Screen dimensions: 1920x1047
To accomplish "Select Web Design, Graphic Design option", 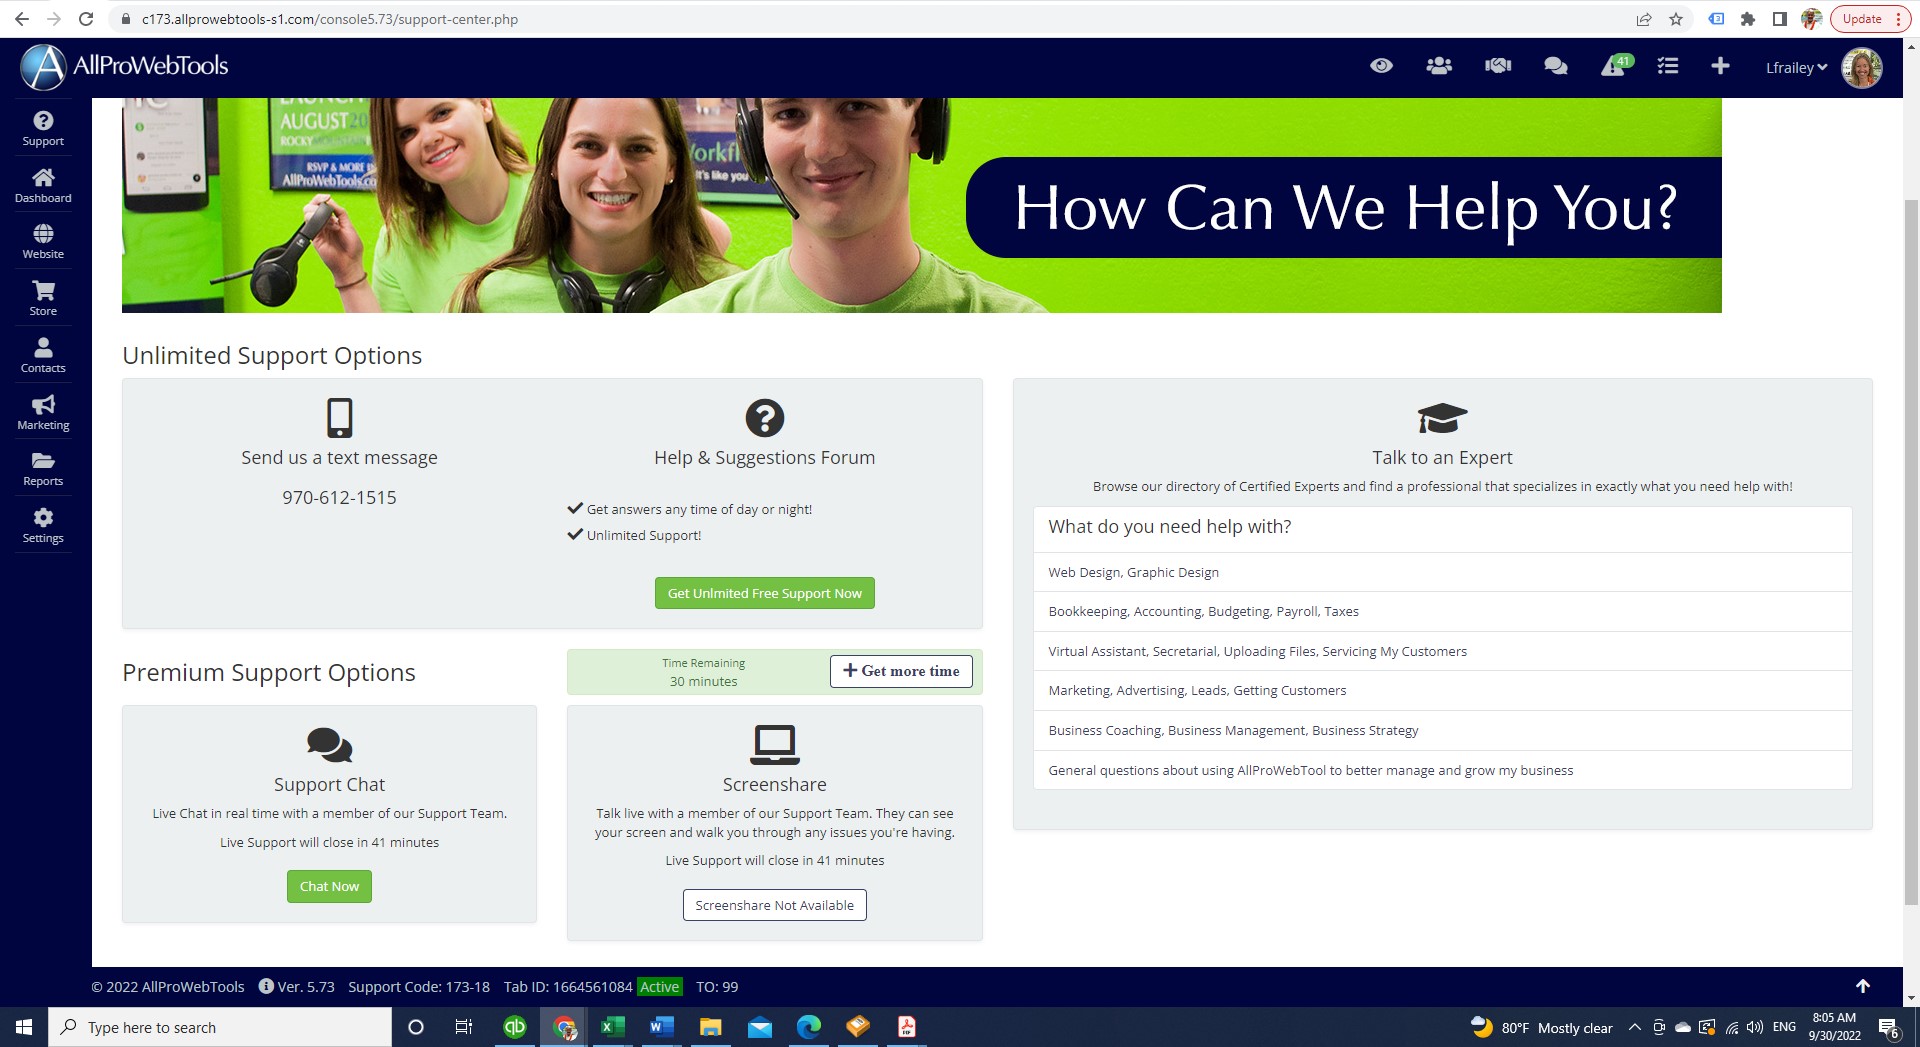I will click(1442, 572).
